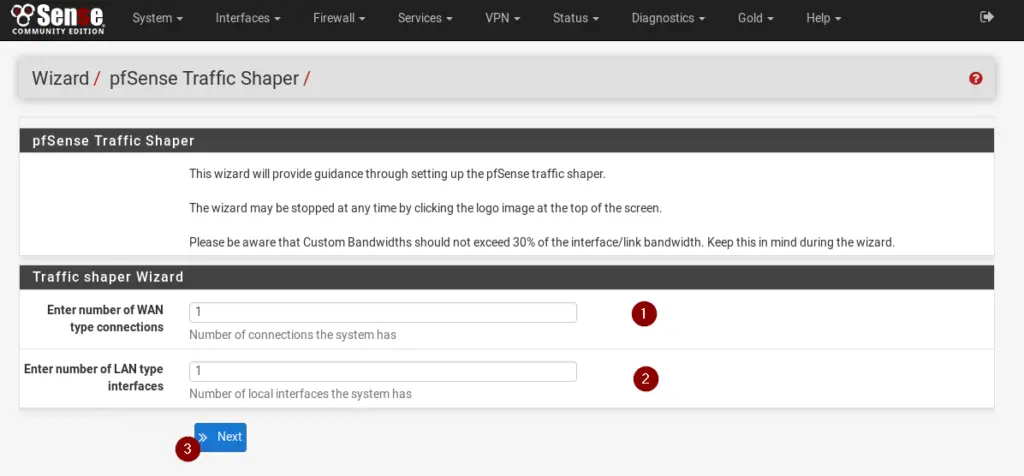Click the logout icon in navbar
The image size is (1024, 476).
pyautogui.click(x=987, y=18)
